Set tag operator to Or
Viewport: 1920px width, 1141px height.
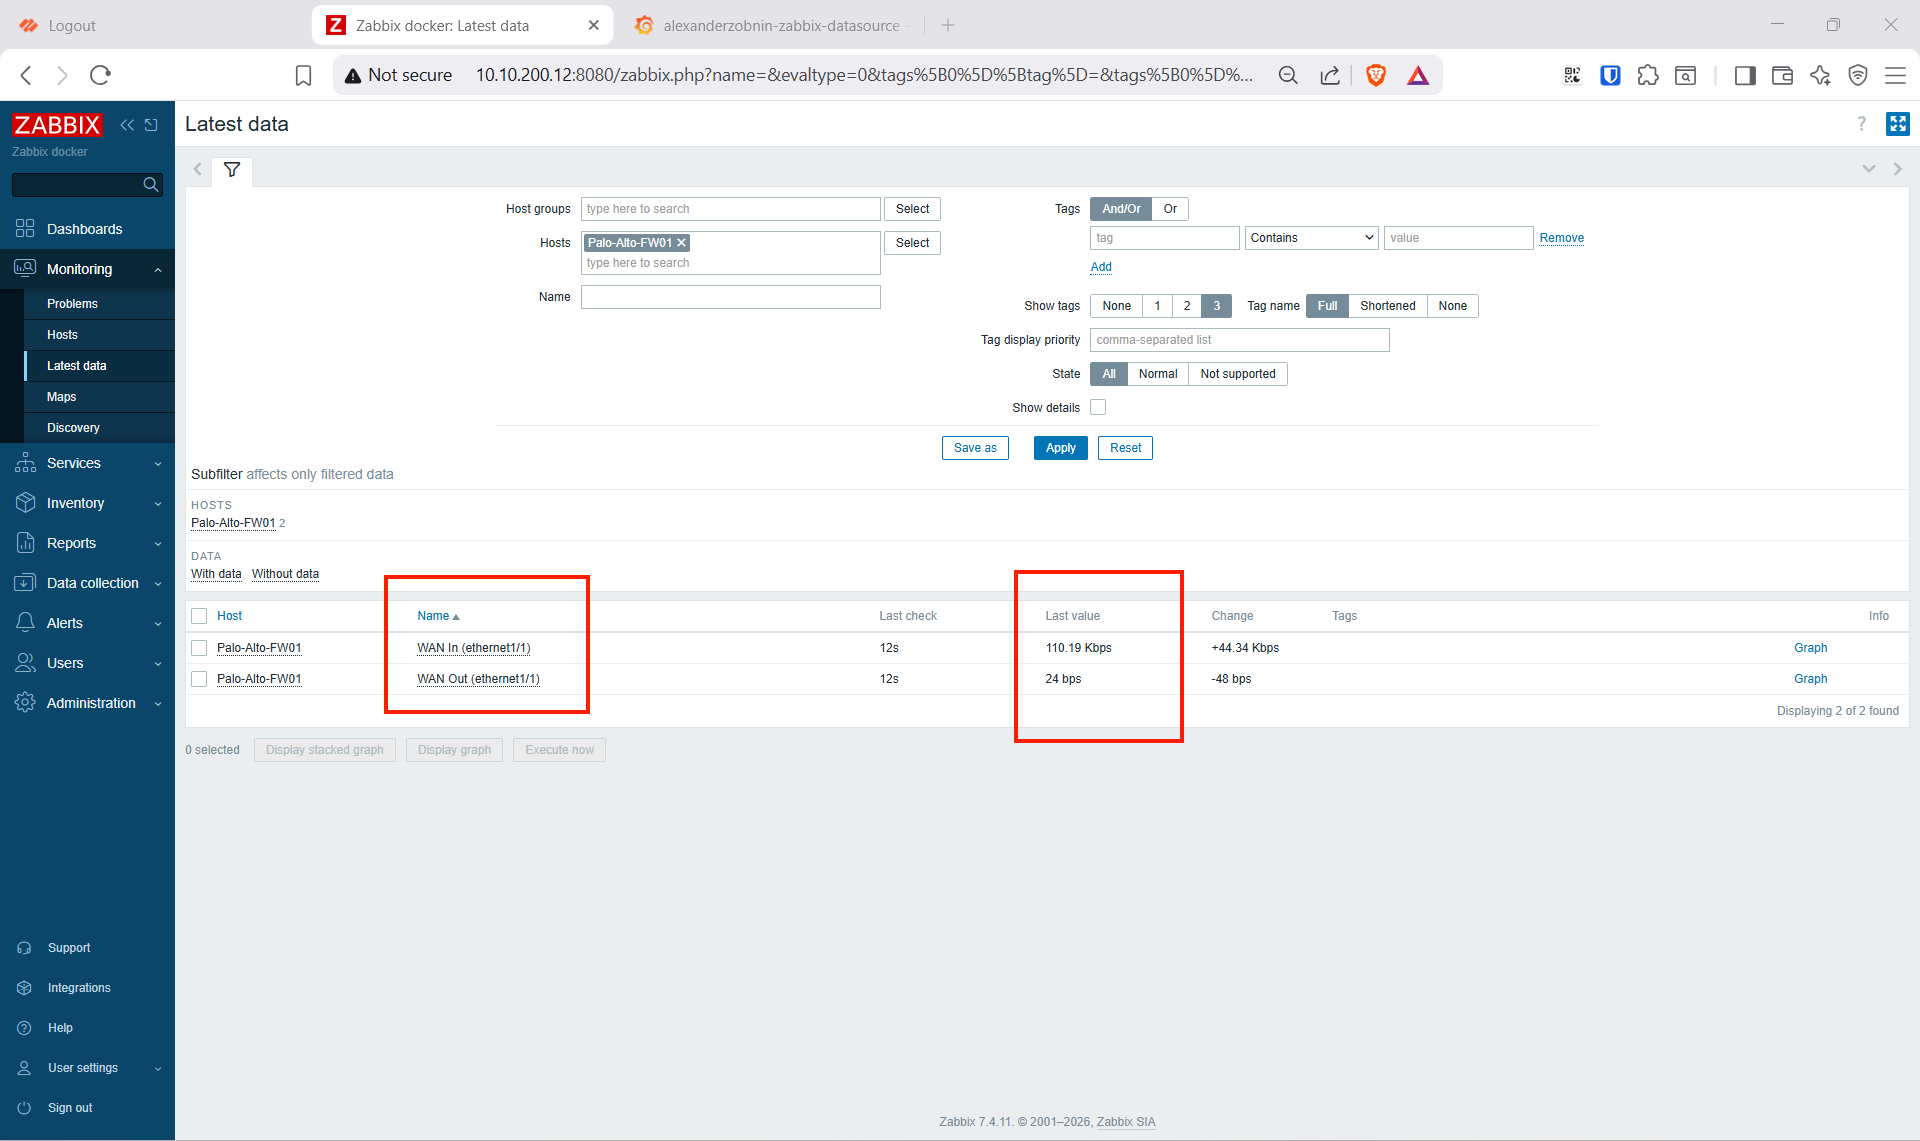click(x=1170, y=209)
